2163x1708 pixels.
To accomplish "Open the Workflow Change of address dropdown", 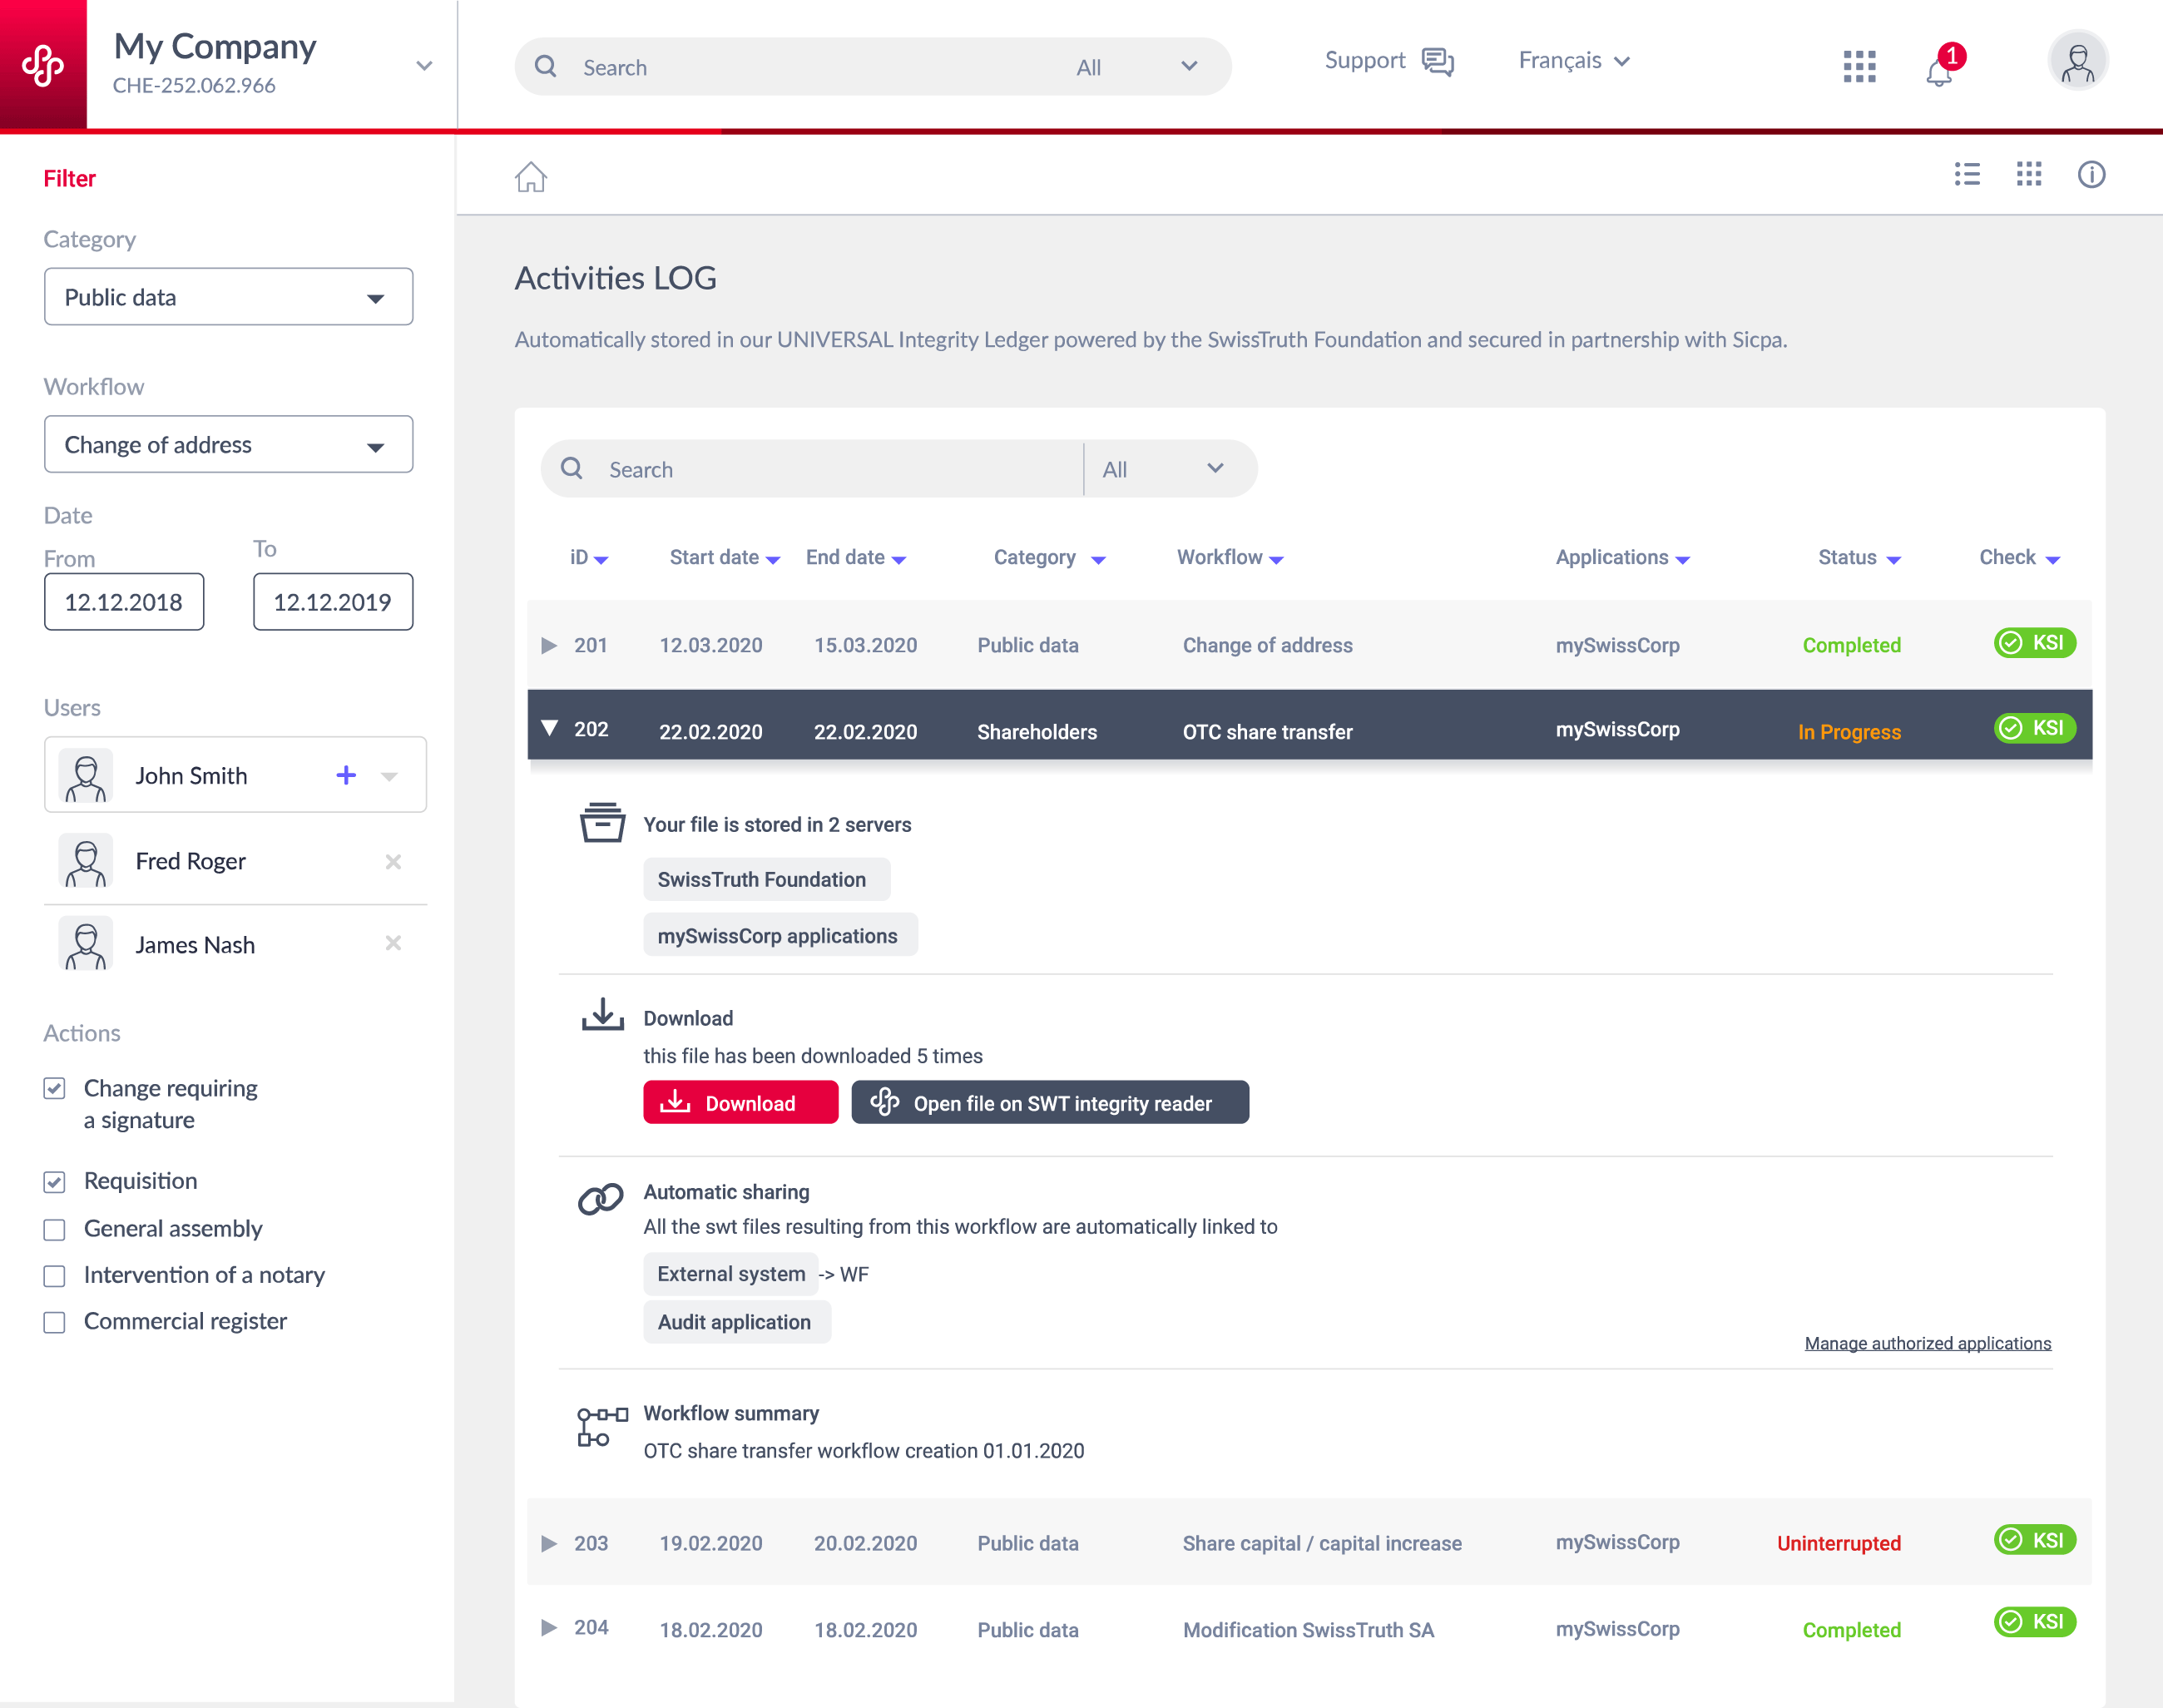I will click(x=228, y=444).
